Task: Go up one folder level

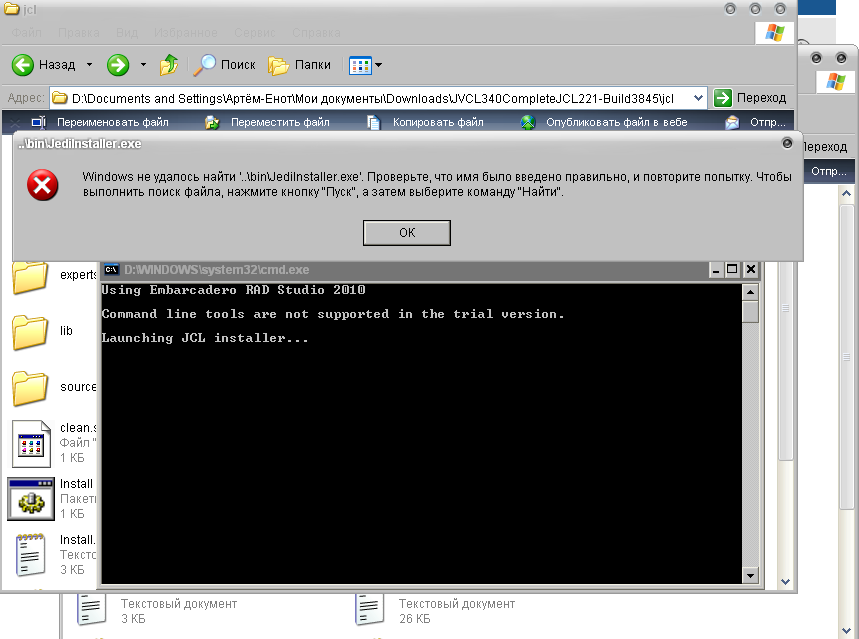Action: pos(170,65)
